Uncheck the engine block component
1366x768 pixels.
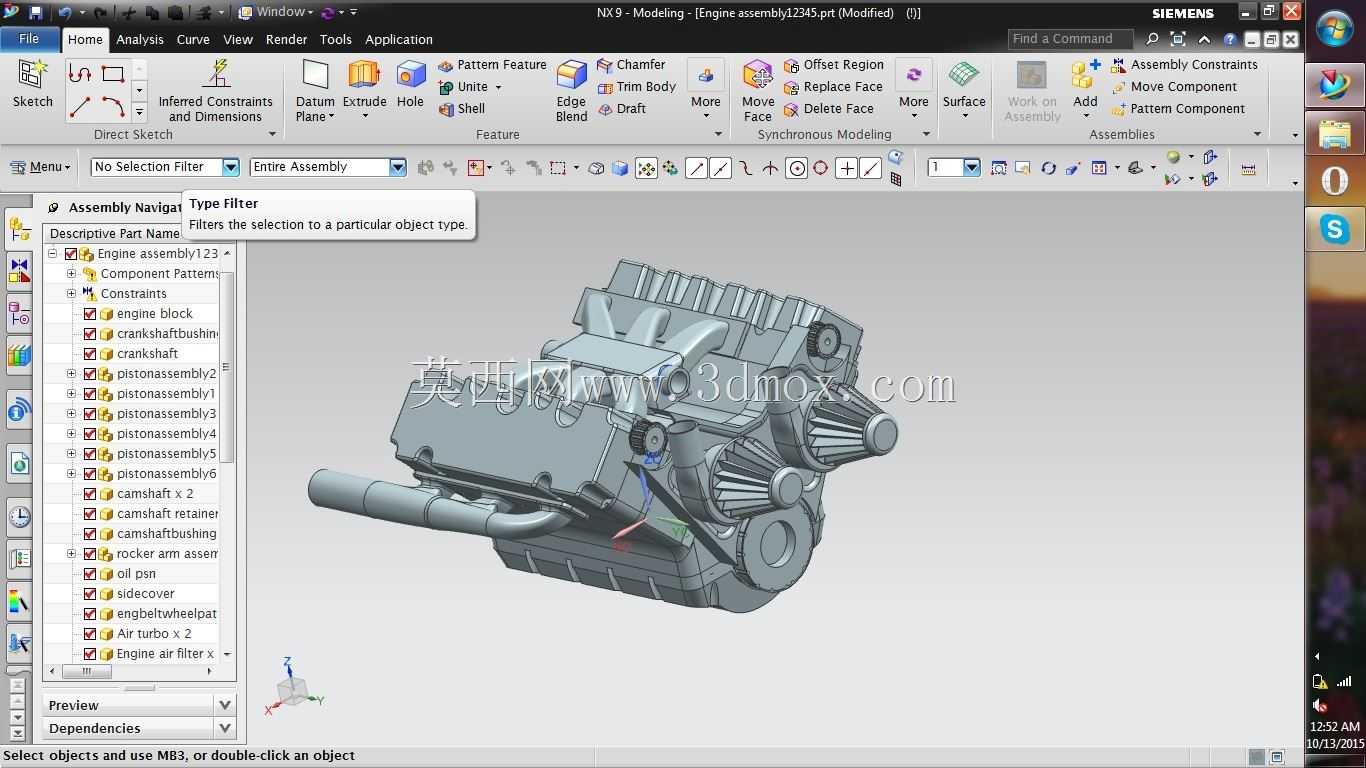click(x=90, y=314)
